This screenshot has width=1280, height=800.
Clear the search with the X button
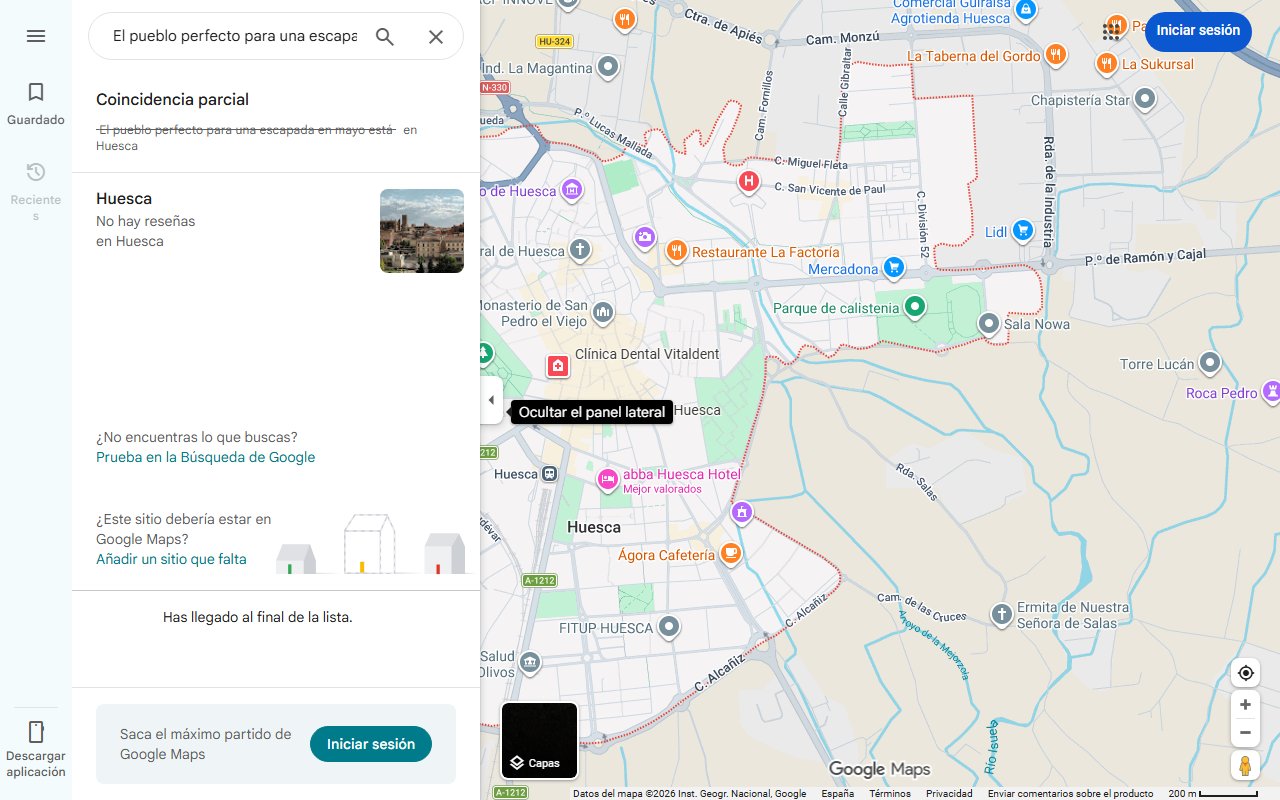coord(436,36)
